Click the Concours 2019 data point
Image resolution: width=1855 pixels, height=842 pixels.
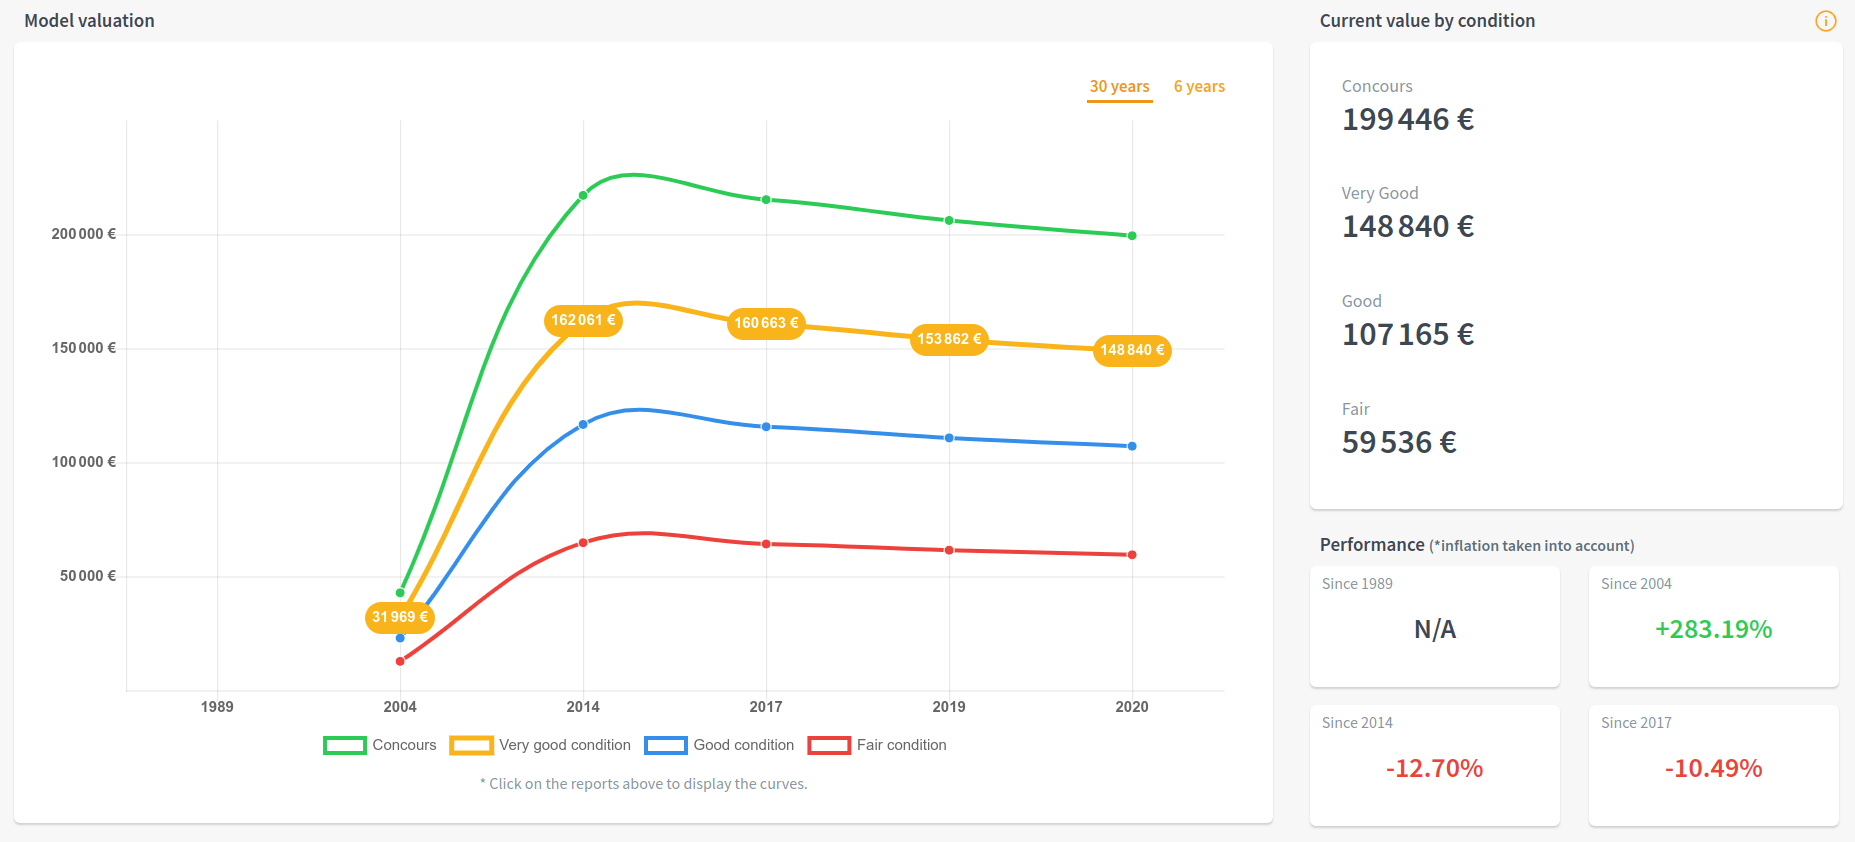point(949,220)
